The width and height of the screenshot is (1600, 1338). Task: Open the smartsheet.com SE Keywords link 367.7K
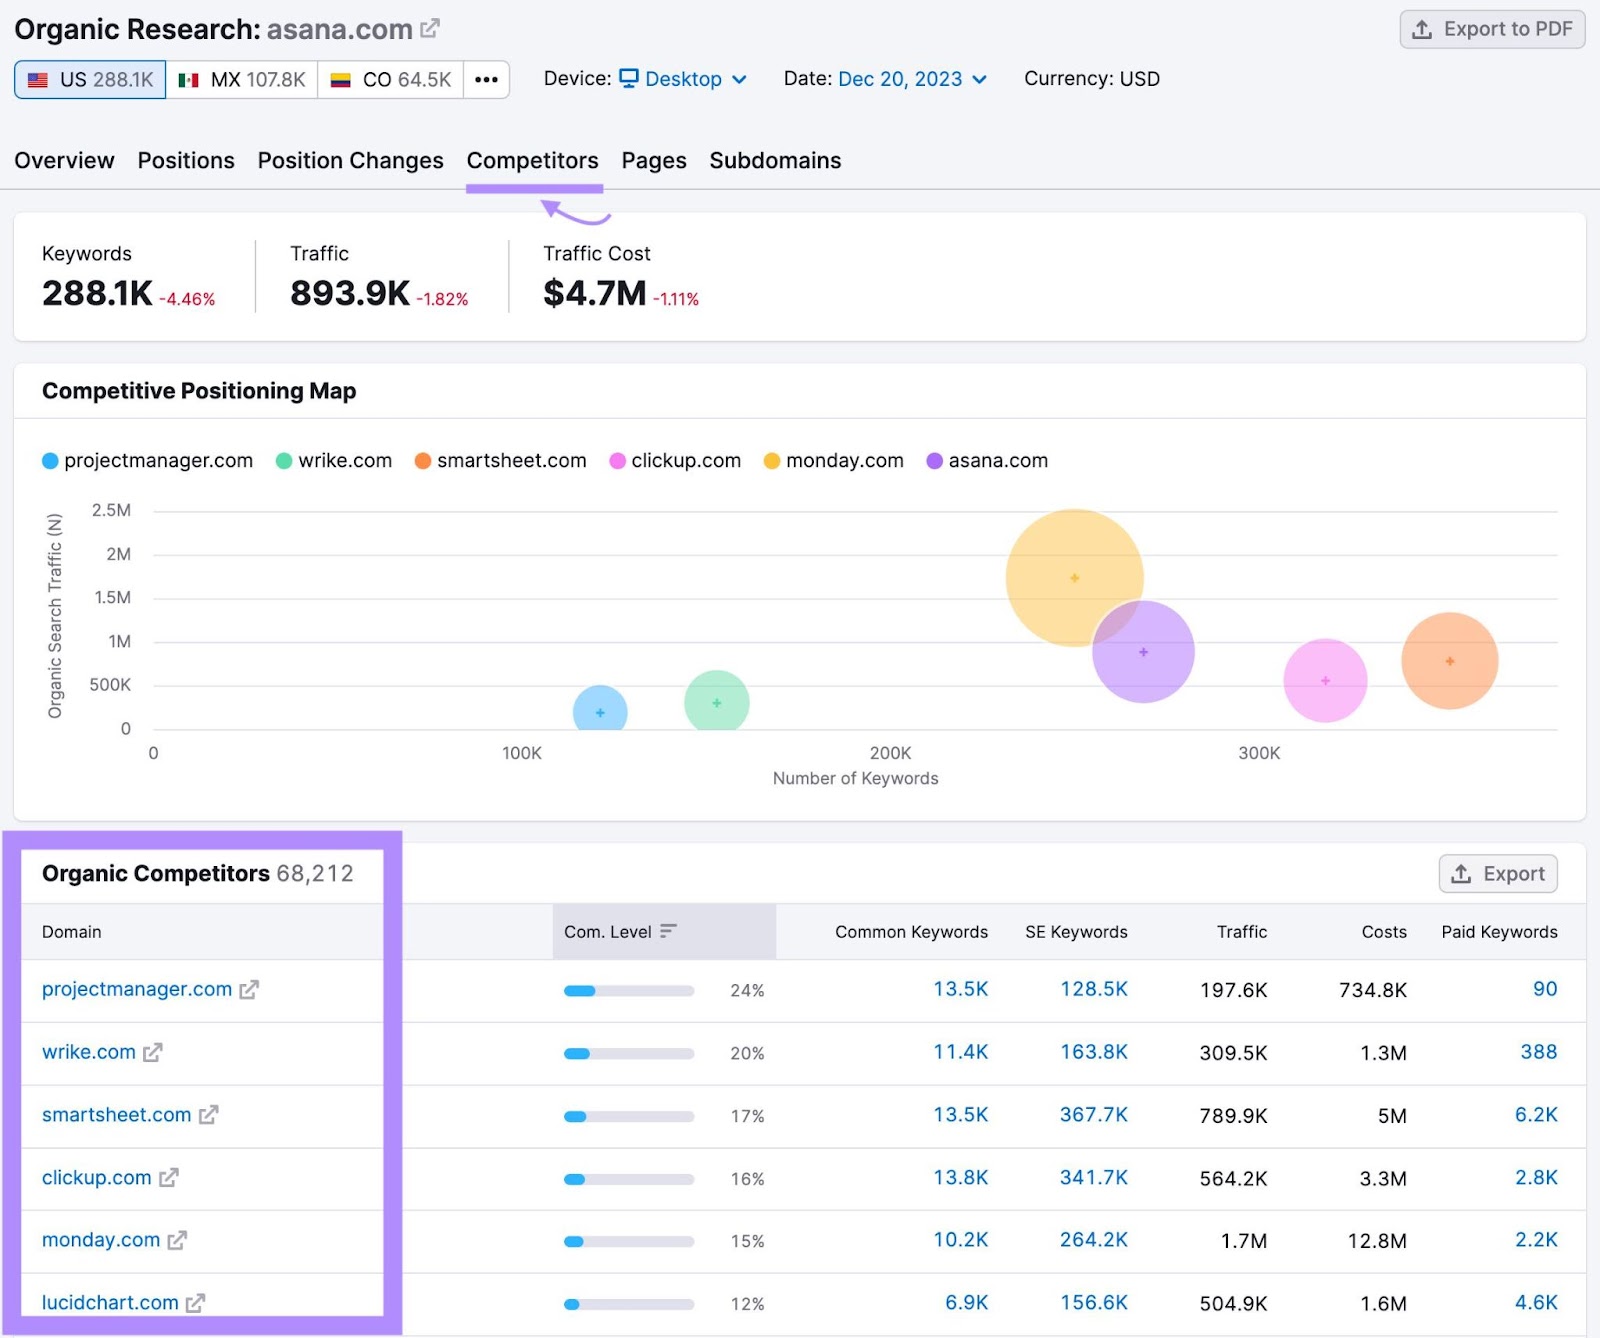pos(1094,1115)
